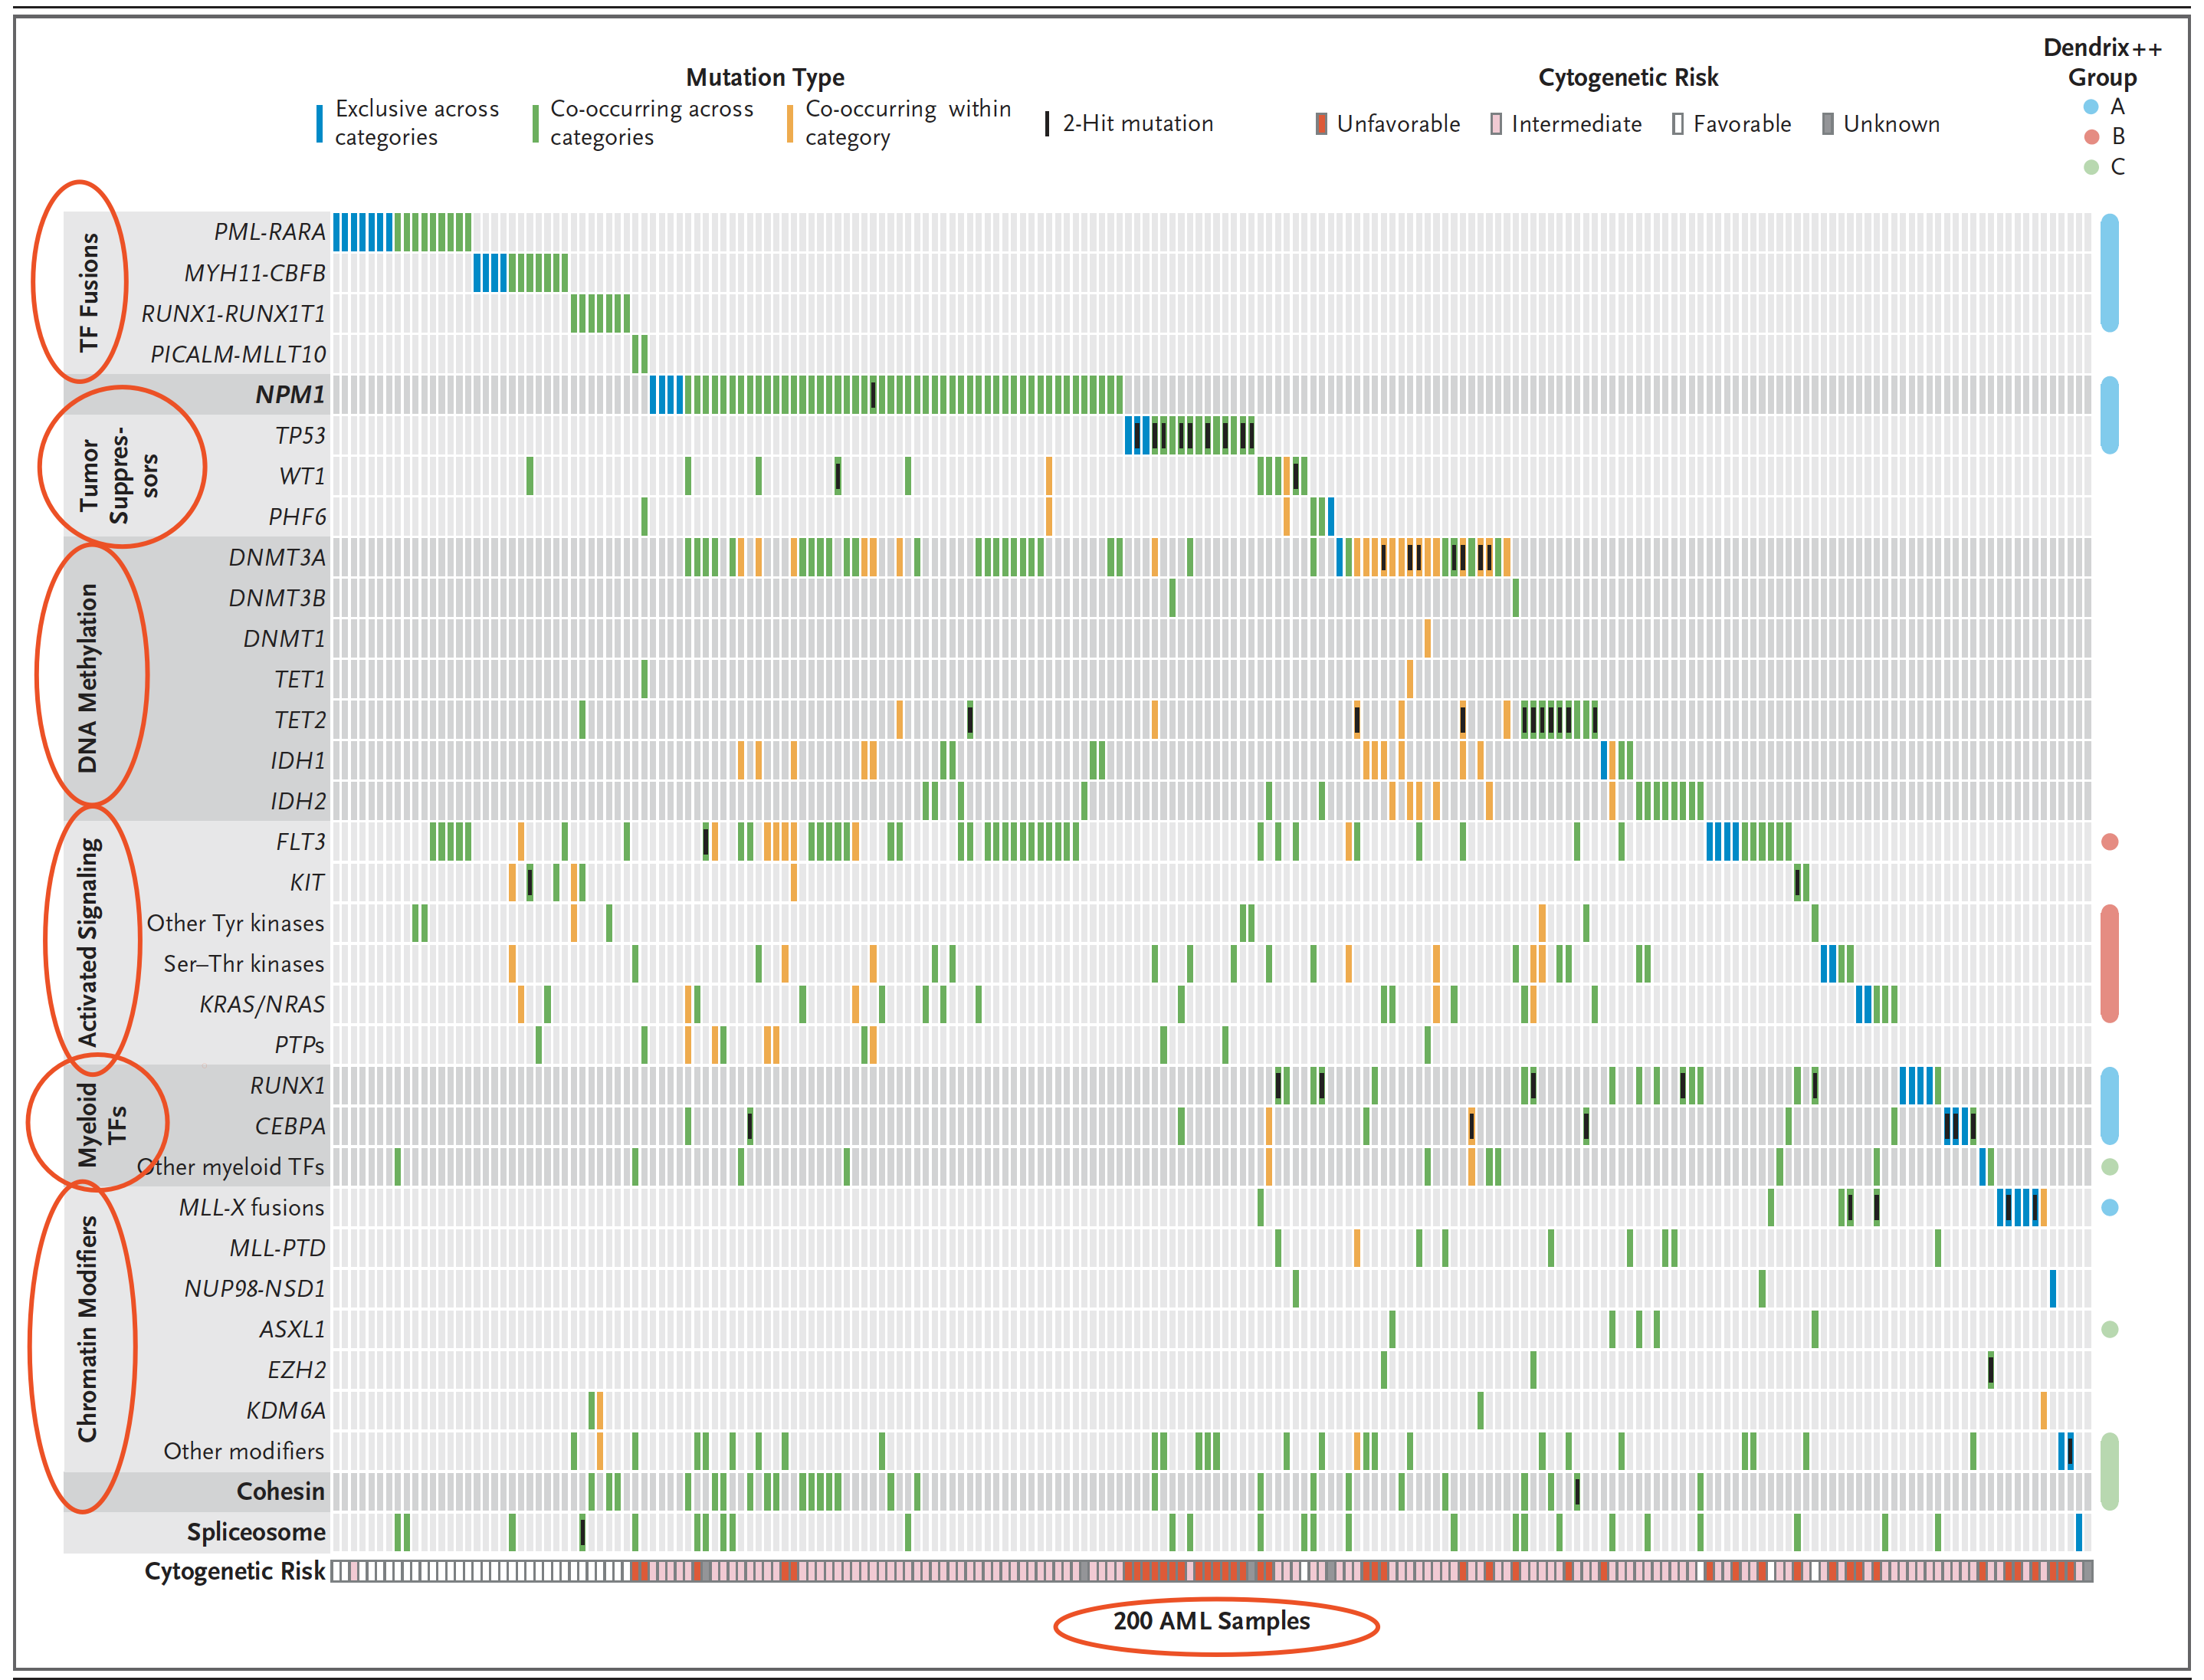Click the 'Mutation Type' legend heading
This screenshot has width=2204, height=1680.
[x=765, y=77]
